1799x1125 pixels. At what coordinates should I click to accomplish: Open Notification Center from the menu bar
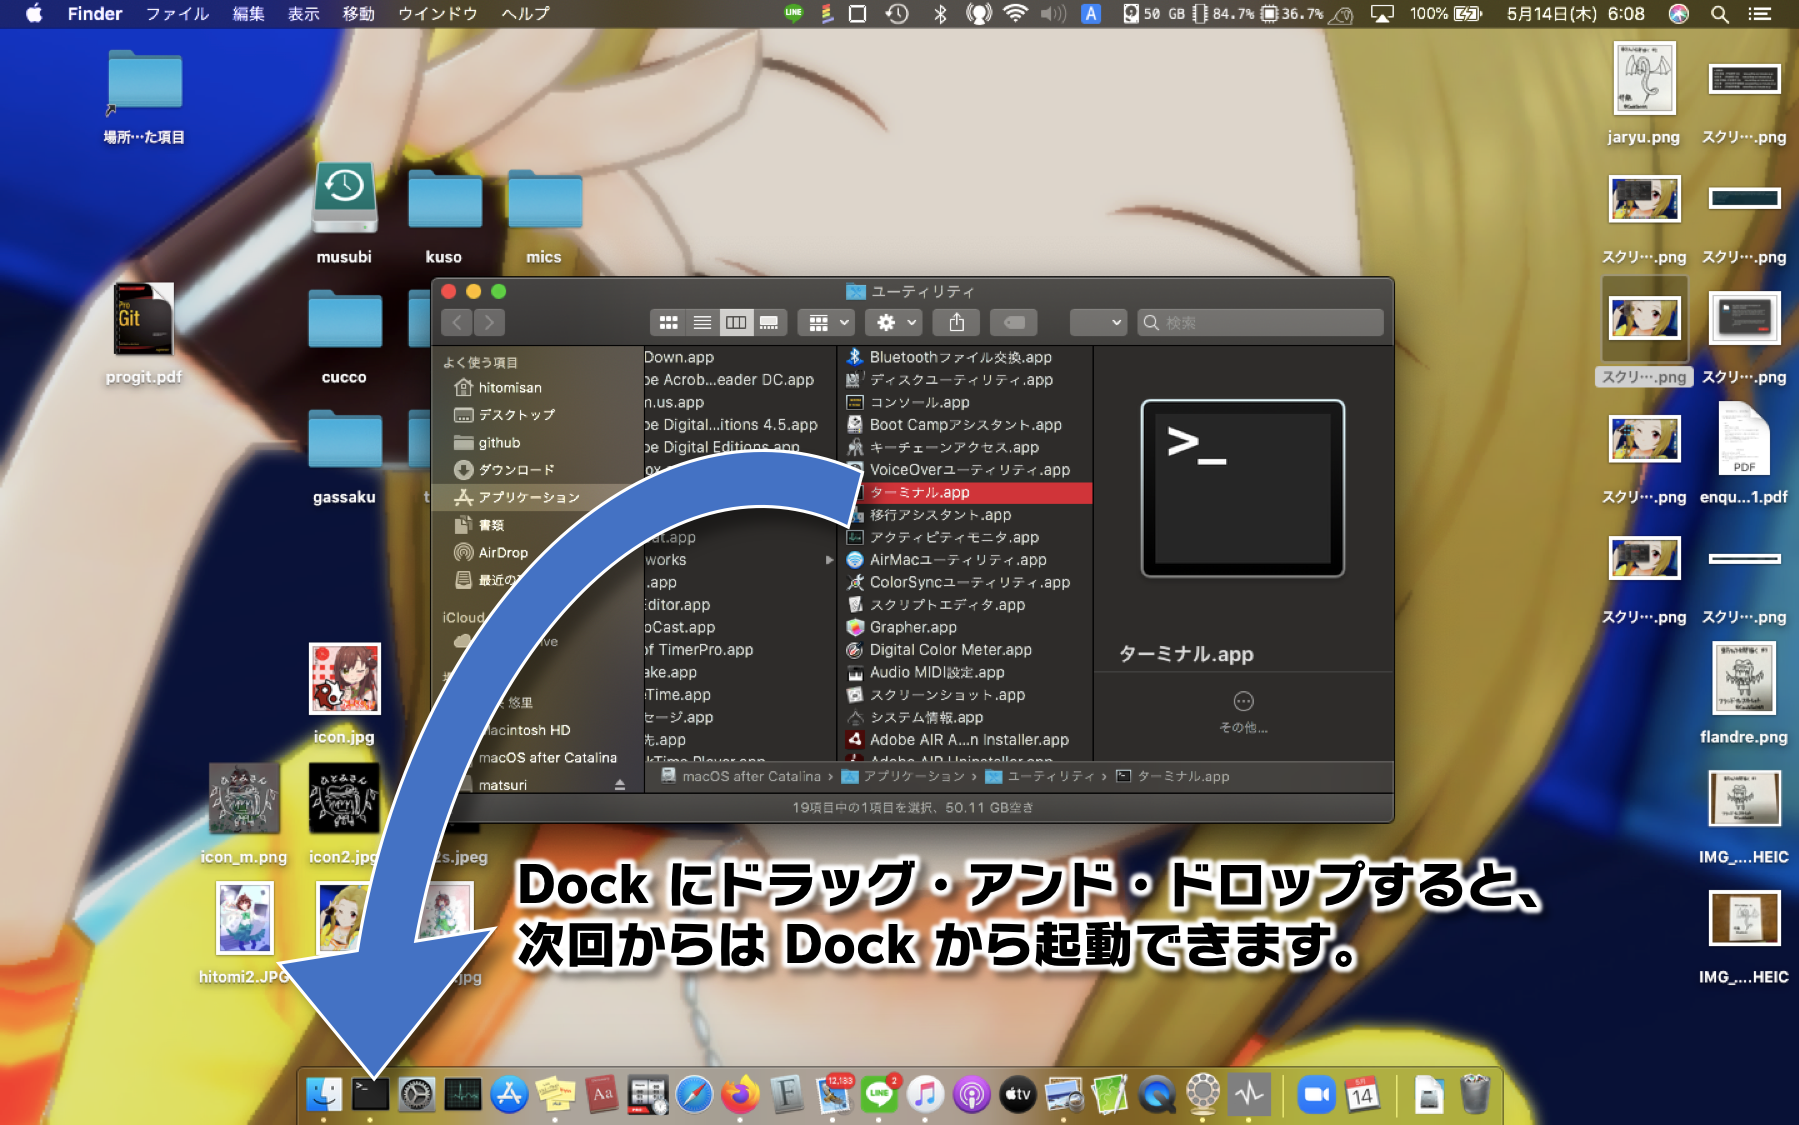tap(1759, 14)
